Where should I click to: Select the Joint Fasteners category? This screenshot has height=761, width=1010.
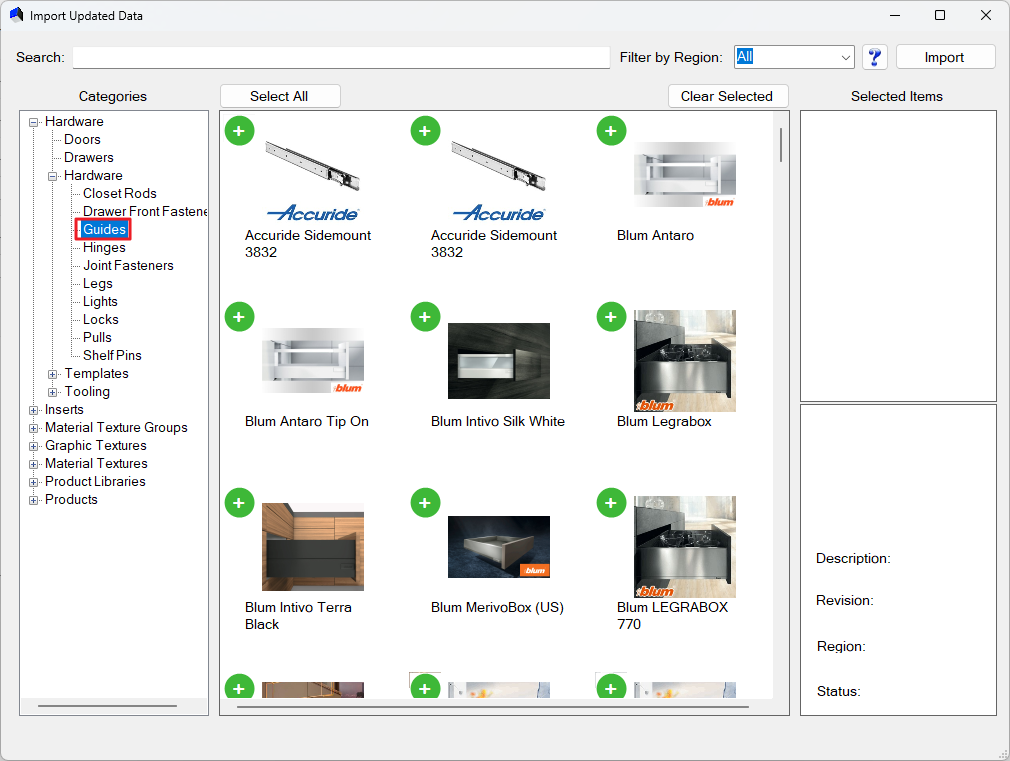(x=128, y=265)
